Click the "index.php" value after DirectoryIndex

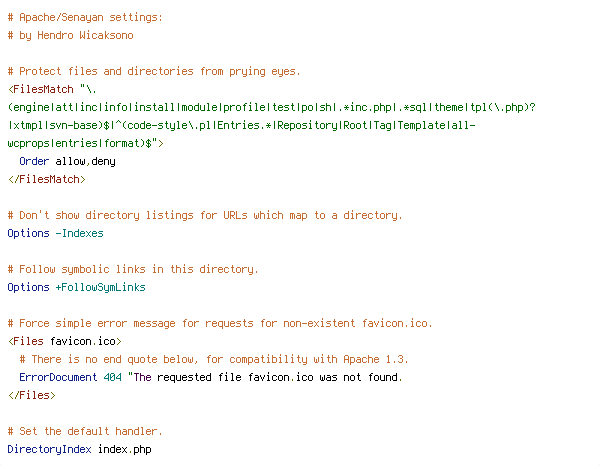[x=124, y=449]
